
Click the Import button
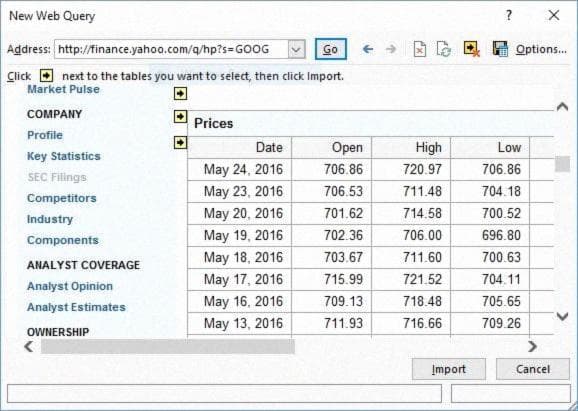click(449, 369)
